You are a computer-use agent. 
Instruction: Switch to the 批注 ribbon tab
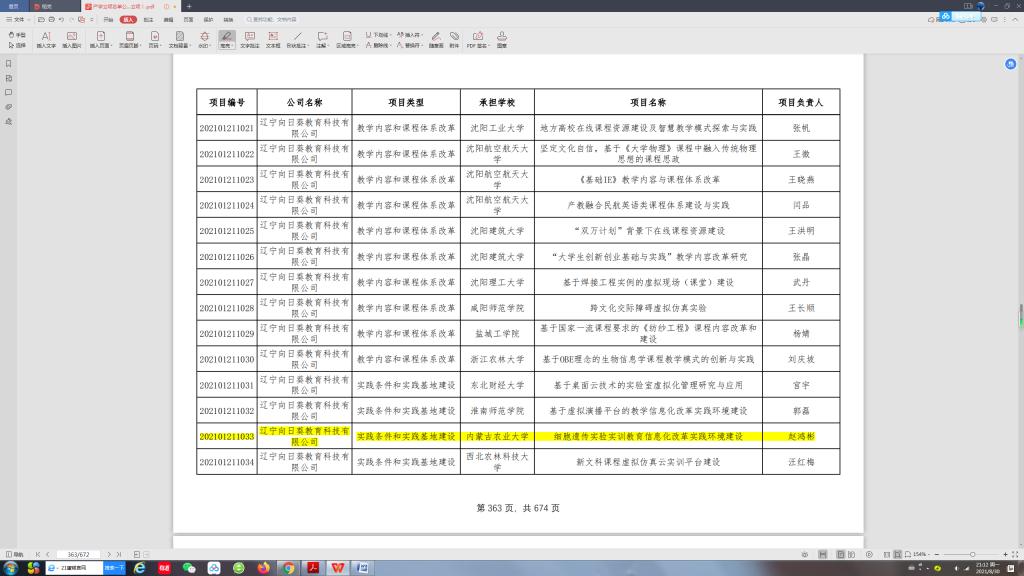pos(148,19)
